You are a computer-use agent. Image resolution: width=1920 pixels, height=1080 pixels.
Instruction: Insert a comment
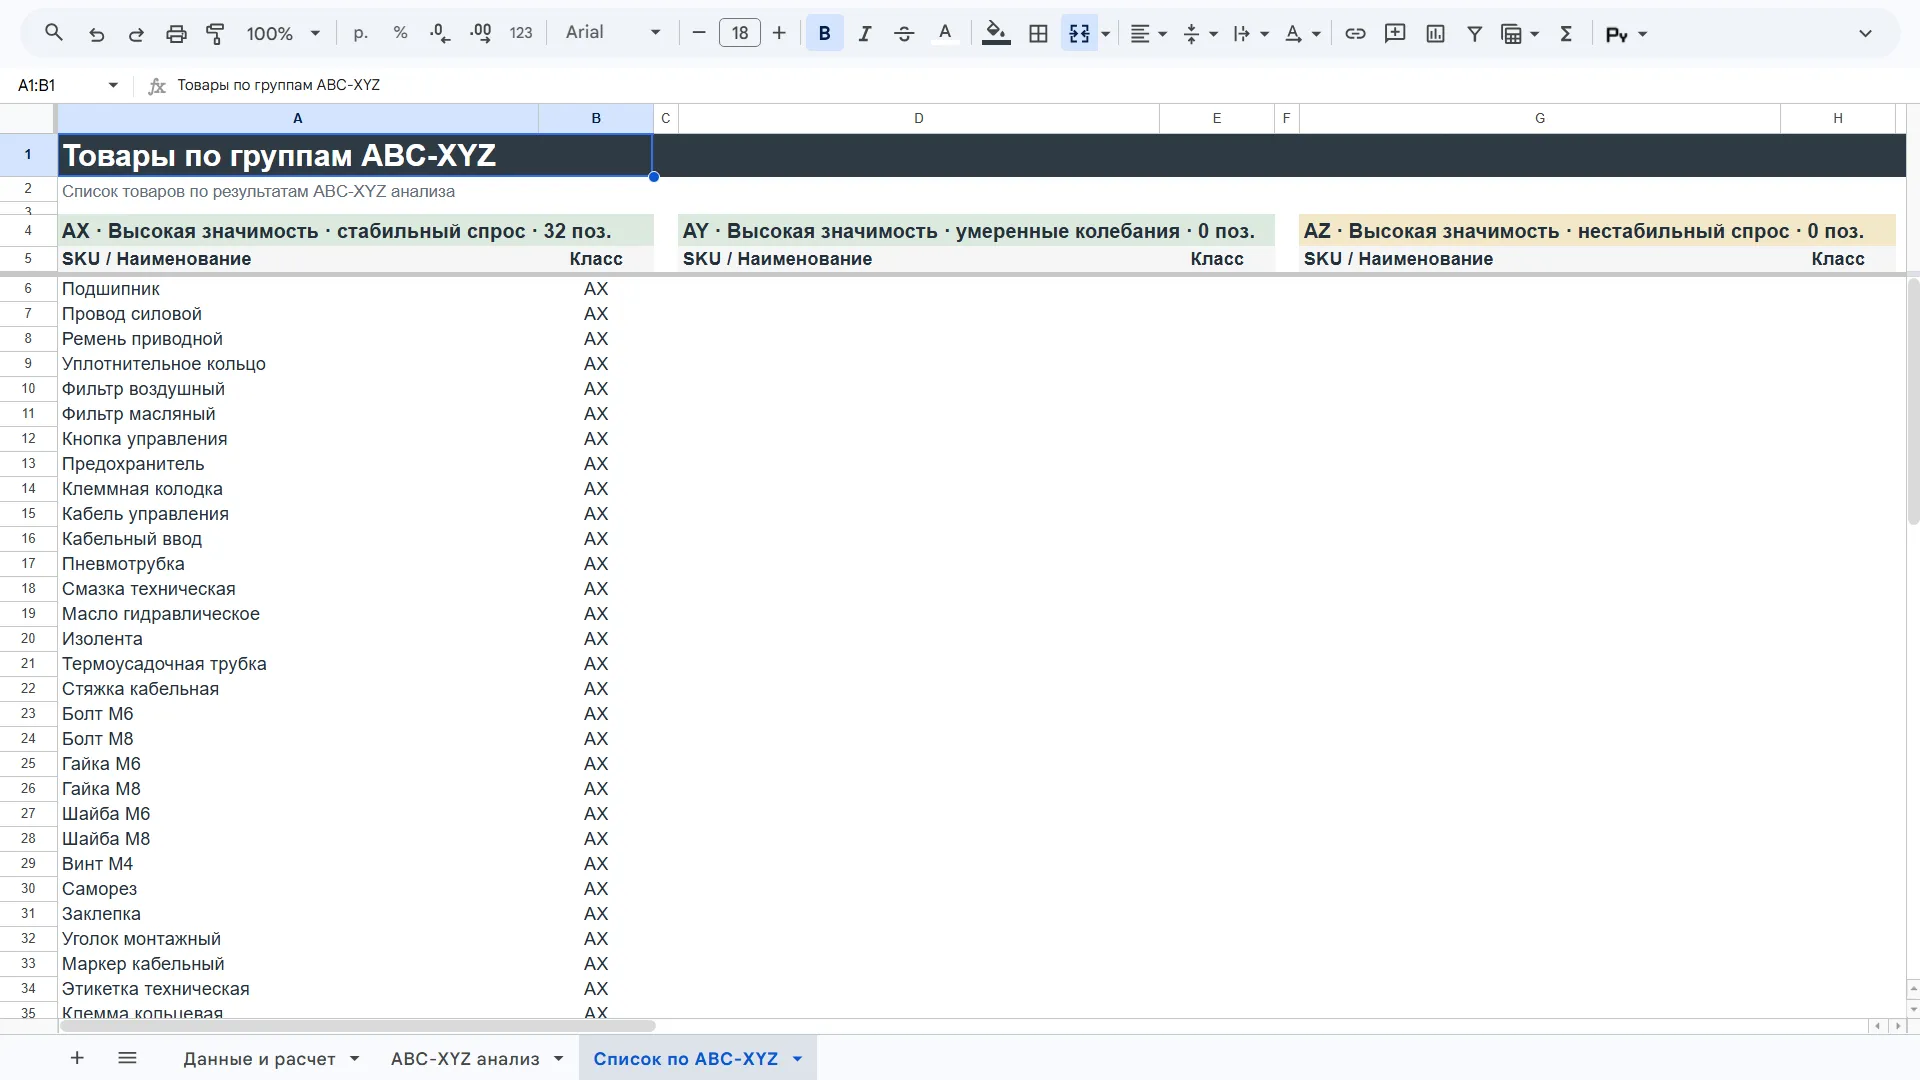pos(1395,33)
